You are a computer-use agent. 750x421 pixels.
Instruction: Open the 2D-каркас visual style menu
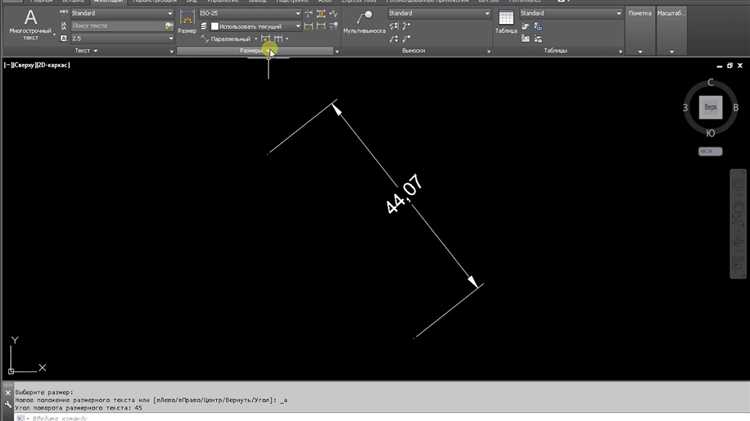(x=53, y=65)
